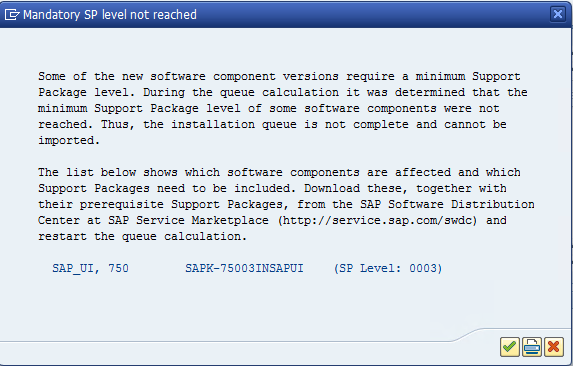Click the line starting 'Some of the new software'
Image resolution: width=573 pixels, height=366 pixels.
[x=279, y=76]
